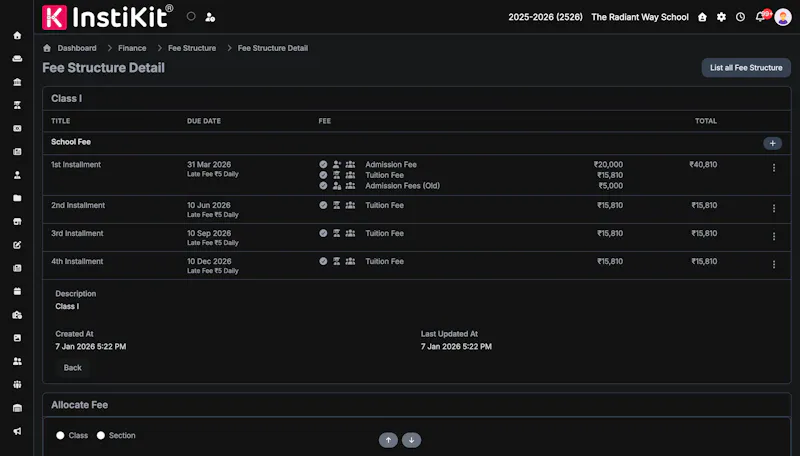The width and height of the screenshot is (800, 456).
Task: Open the single user icon in the sidebar
Action: 17,175
